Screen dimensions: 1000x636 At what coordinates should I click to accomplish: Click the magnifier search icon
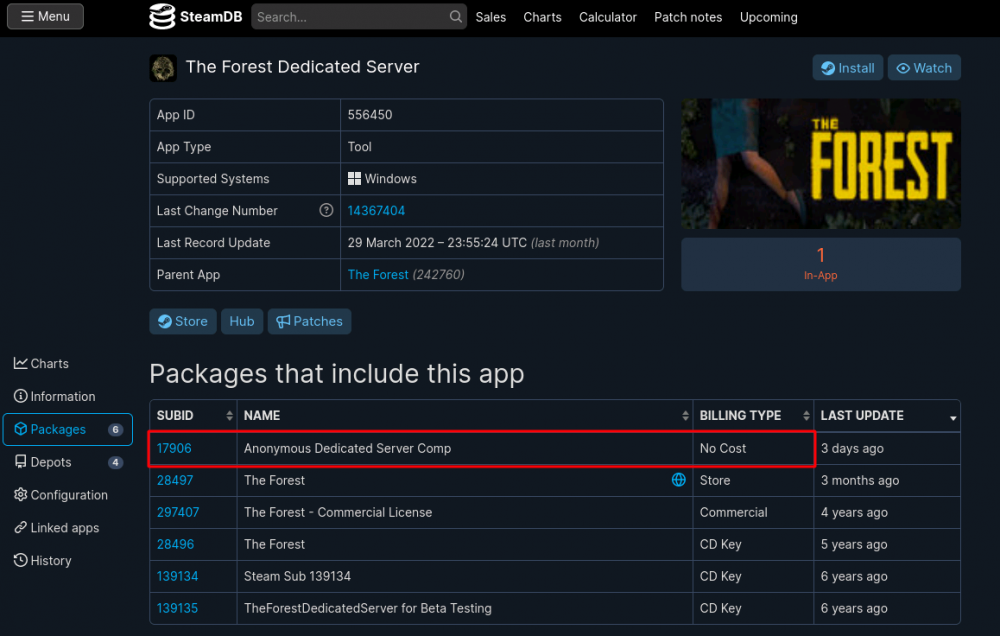455,17
